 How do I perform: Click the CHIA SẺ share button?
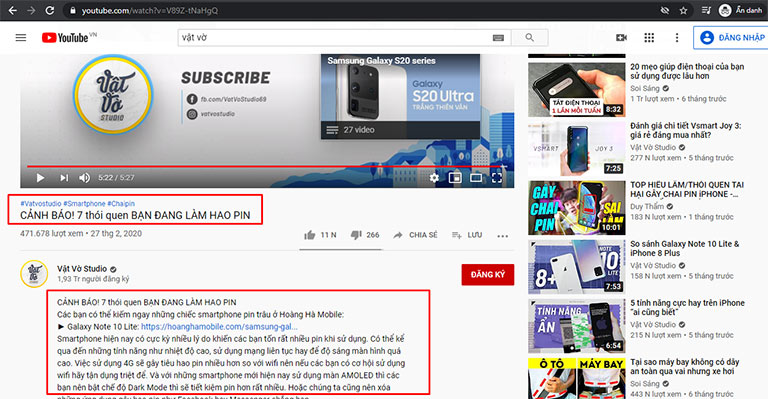point(415,235)
